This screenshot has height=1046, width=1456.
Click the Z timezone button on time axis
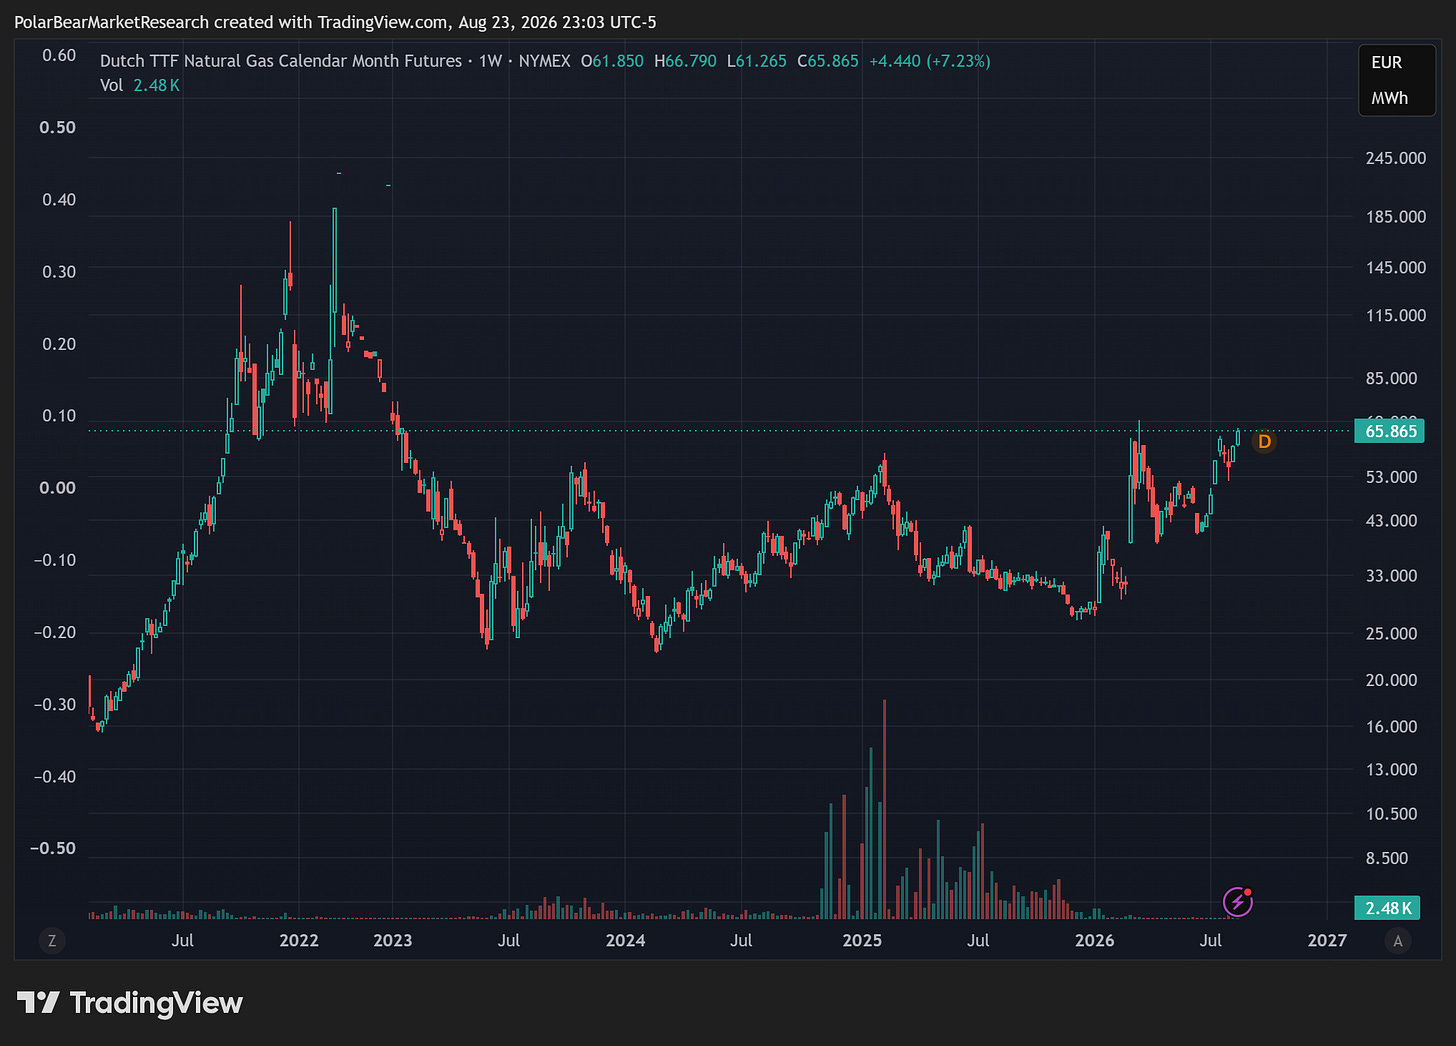coord(52,940)
